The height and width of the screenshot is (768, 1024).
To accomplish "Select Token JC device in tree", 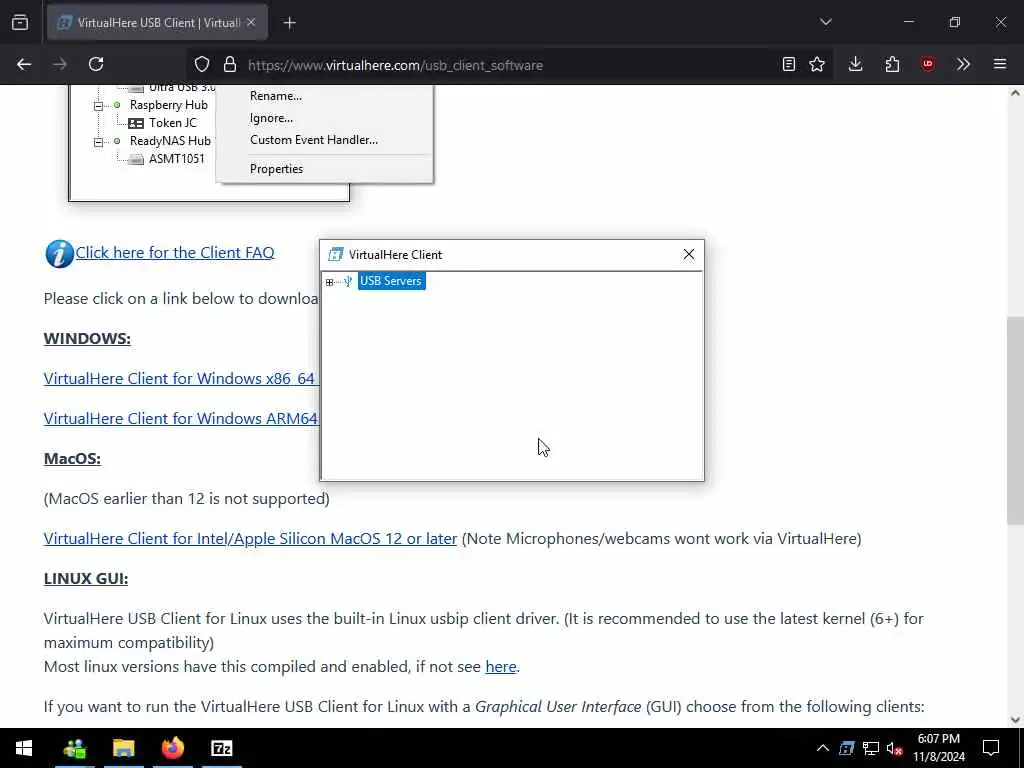I will coord(172,123).
